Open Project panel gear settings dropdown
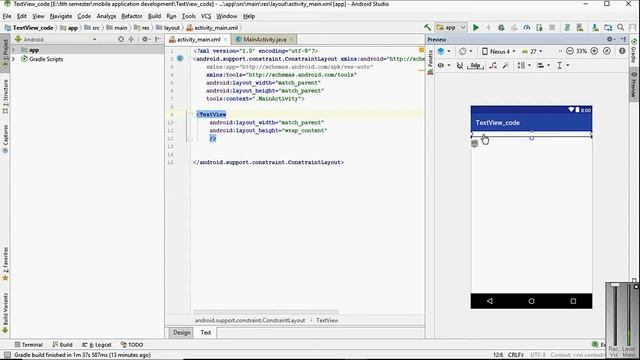Image resolution: width=640 pixels, height=360 pixels. 146,40
